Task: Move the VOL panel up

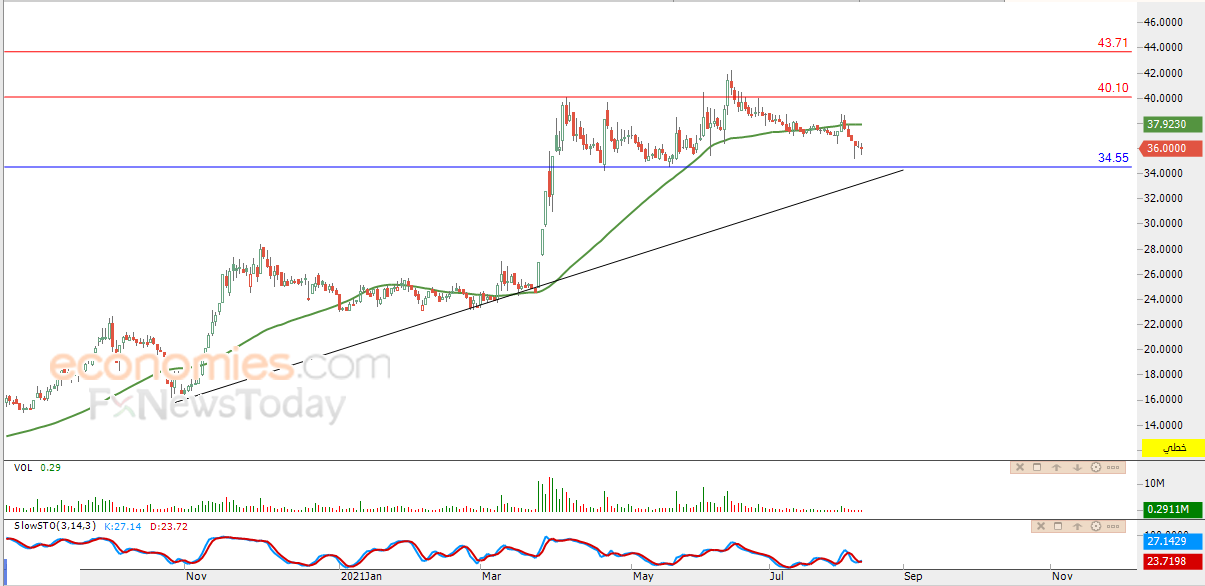Action: click(1057, 467)
